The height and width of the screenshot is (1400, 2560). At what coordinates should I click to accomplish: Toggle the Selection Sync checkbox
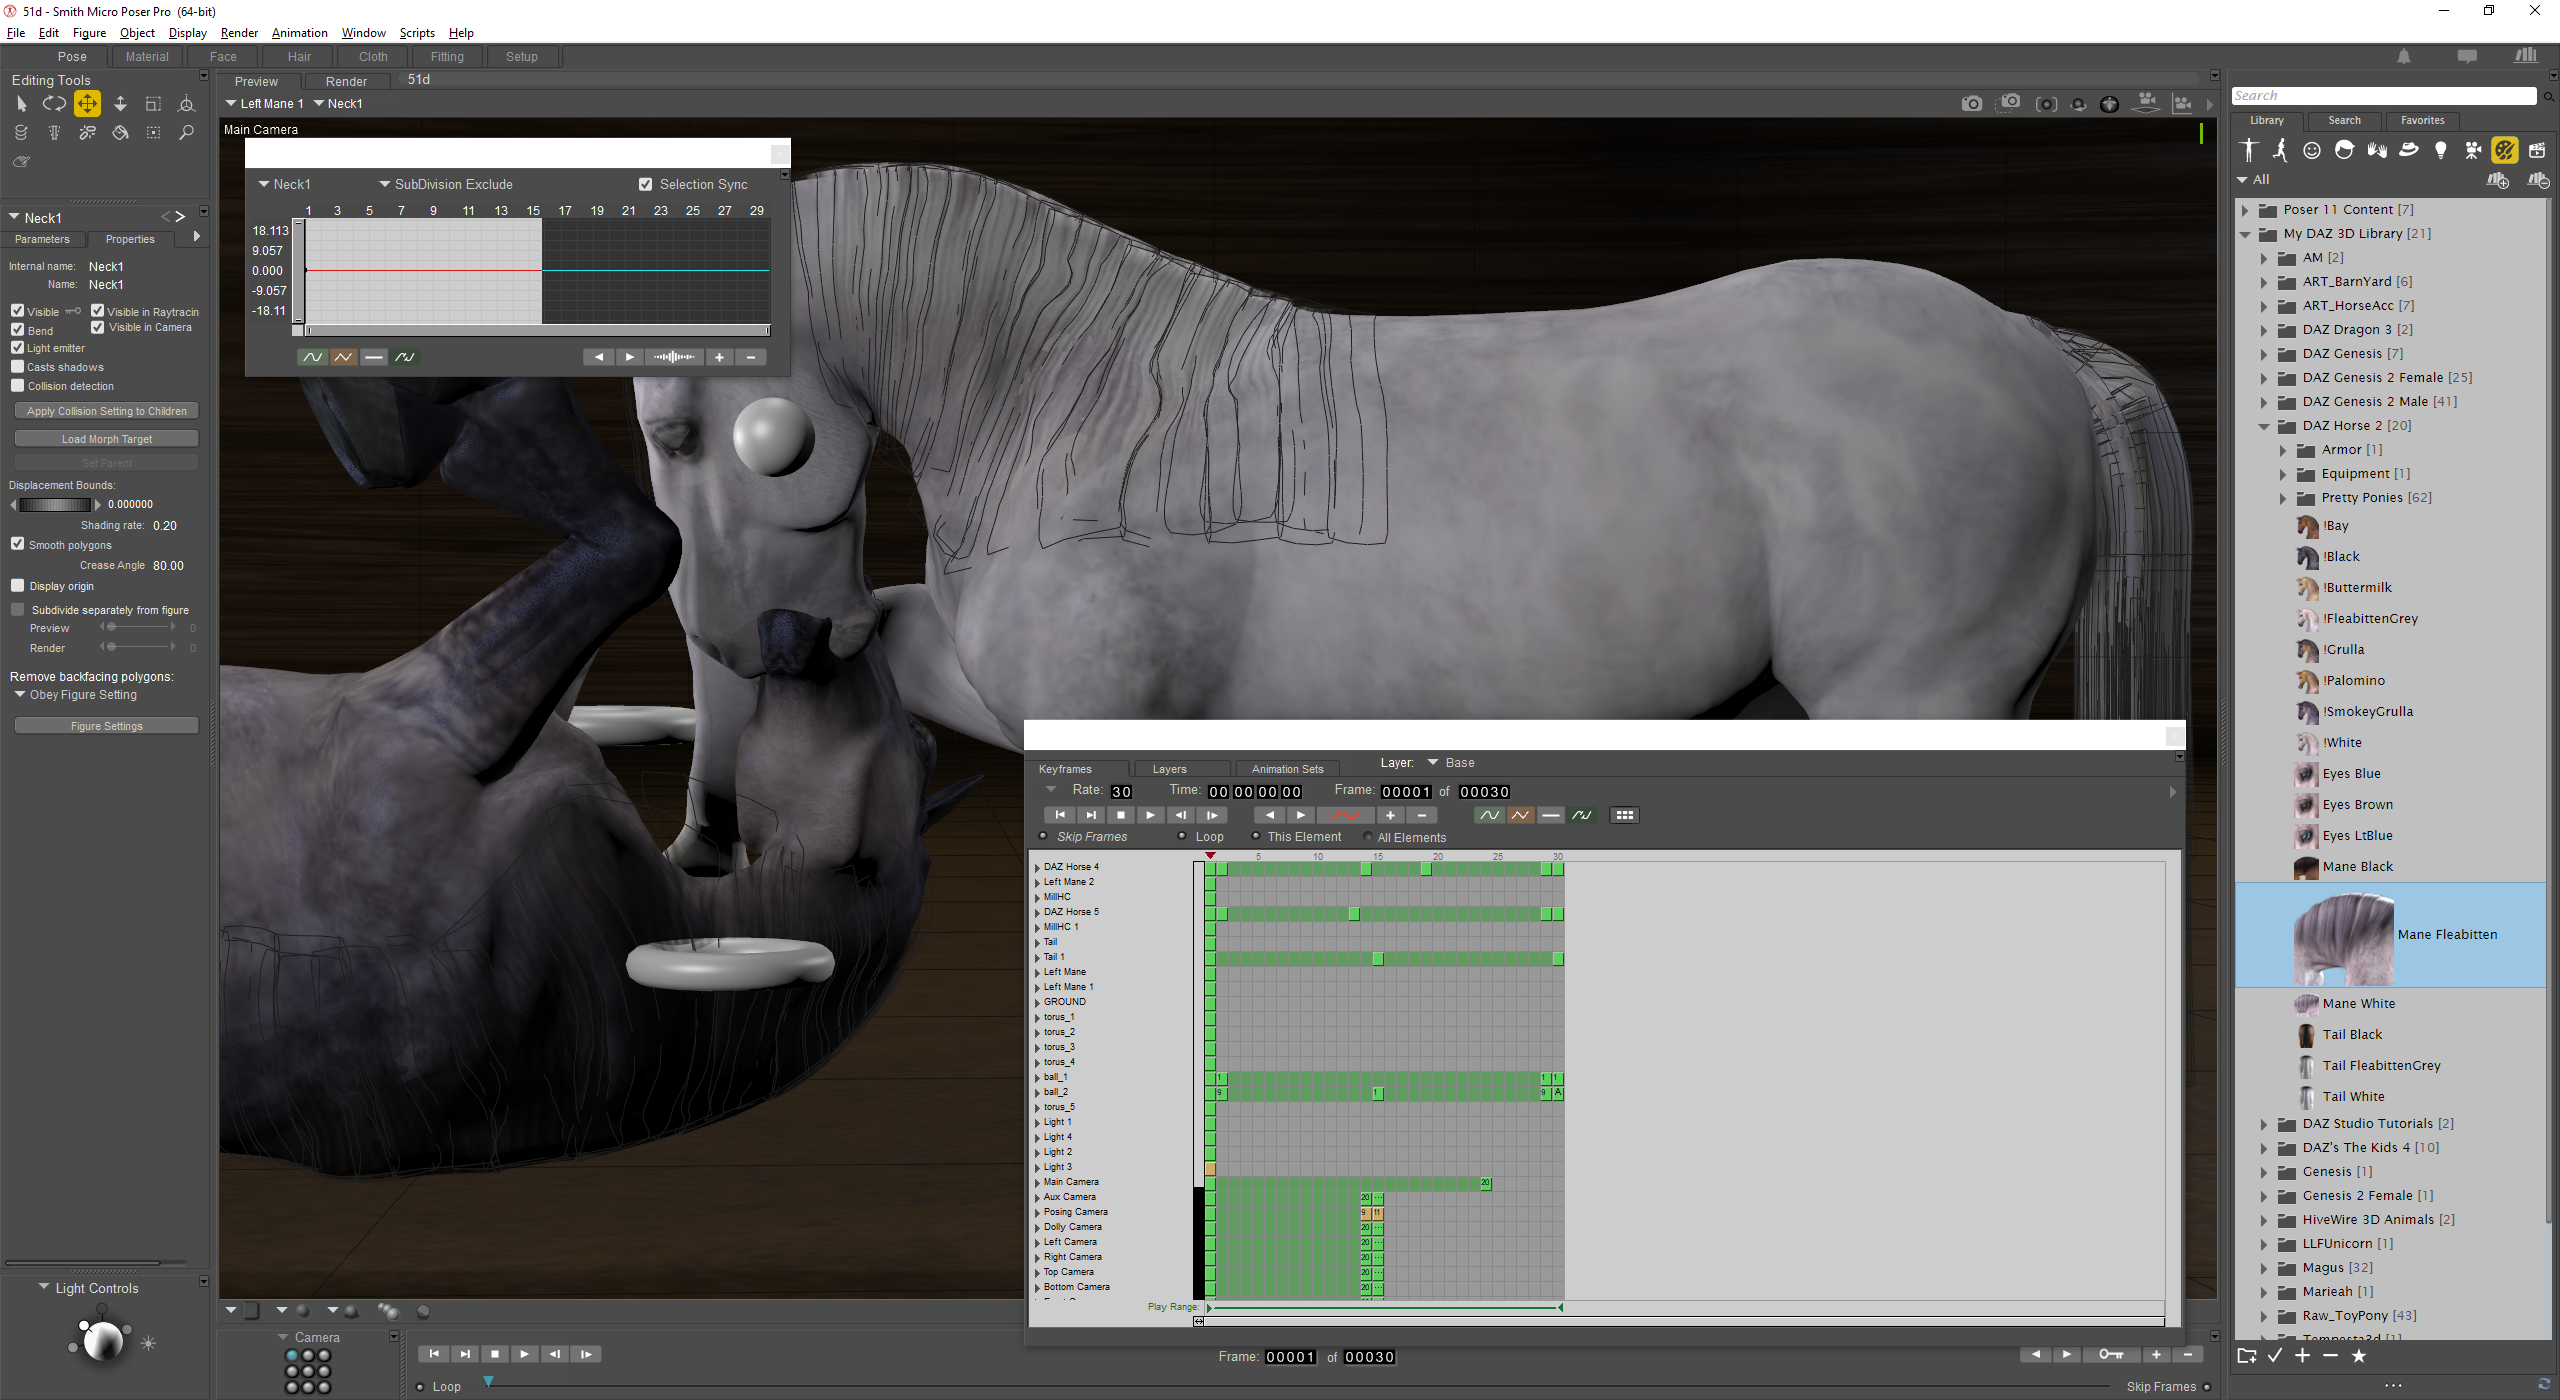(x=646, y=184)
